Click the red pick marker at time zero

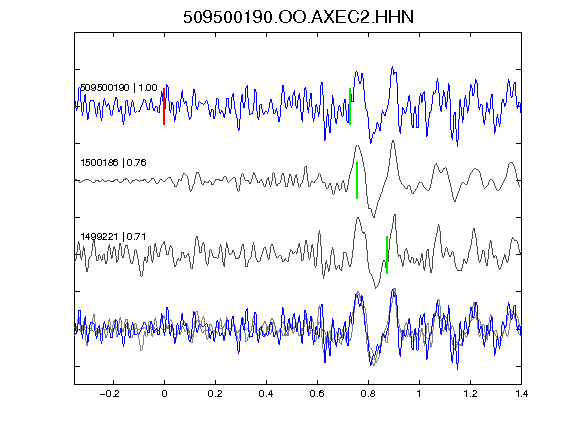click(164, 107)
